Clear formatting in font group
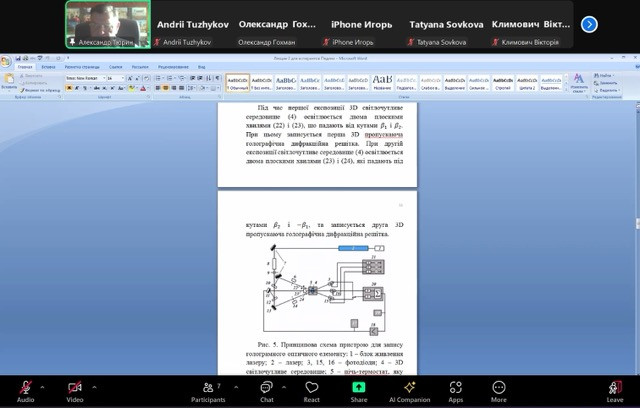 tap(146, 78)
